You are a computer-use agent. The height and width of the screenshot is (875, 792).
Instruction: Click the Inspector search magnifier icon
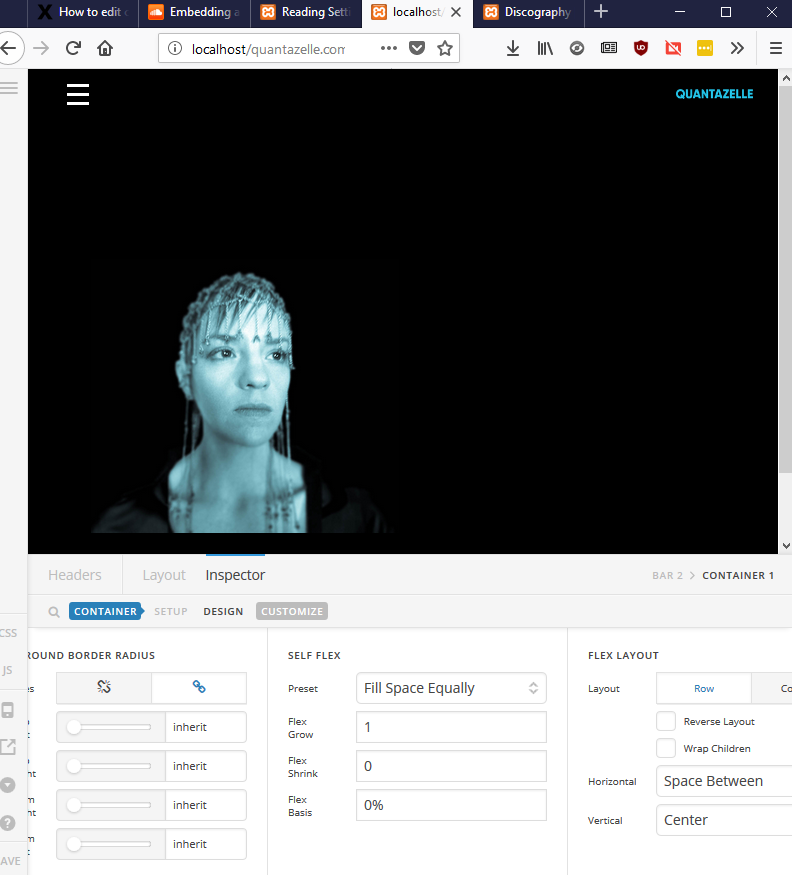pos(54,611)
